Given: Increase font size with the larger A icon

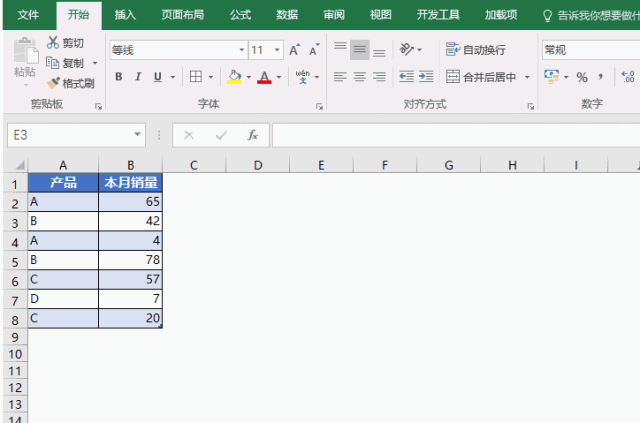Looking at the screenshot, I should (295, 50).
